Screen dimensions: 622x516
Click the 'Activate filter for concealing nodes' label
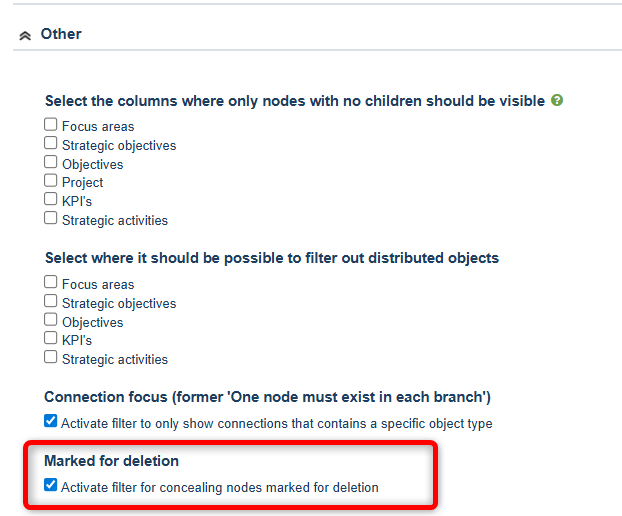pos(220,488)
